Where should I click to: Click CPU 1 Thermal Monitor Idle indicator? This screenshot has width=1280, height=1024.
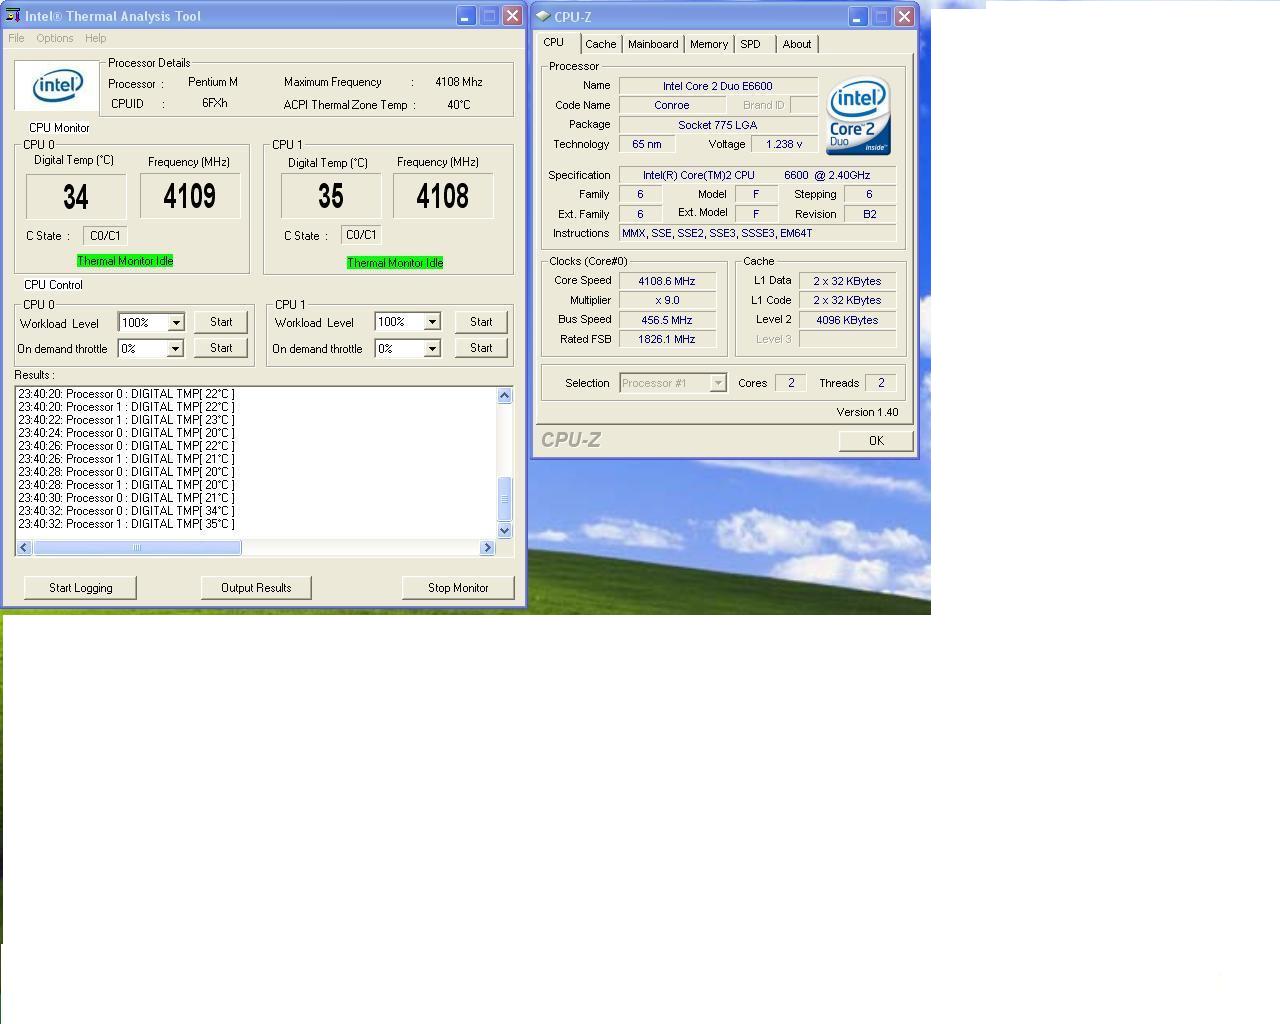pyautogui.click(x=395, y=263)
